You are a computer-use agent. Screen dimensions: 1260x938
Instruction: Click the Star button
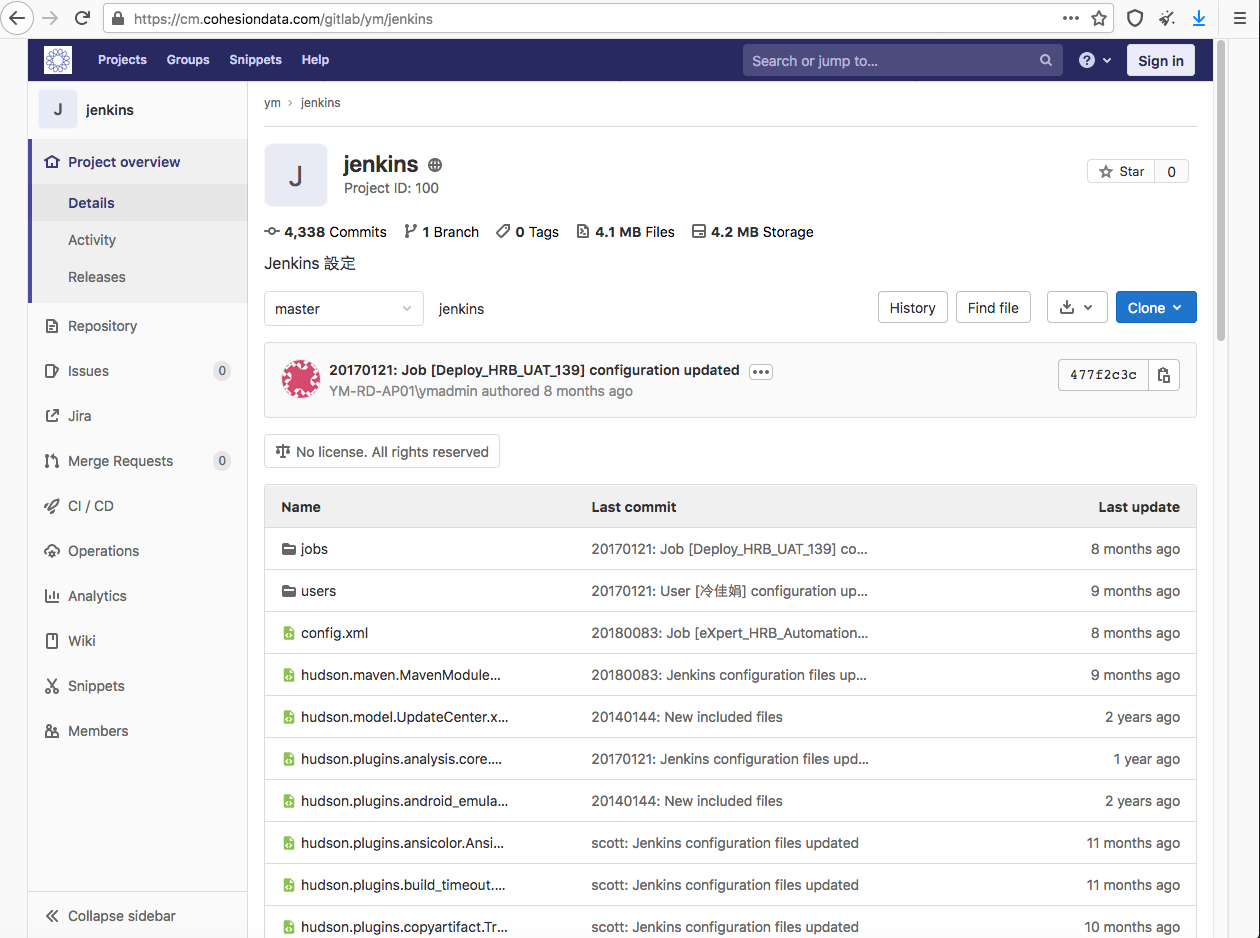[1121, 172]
